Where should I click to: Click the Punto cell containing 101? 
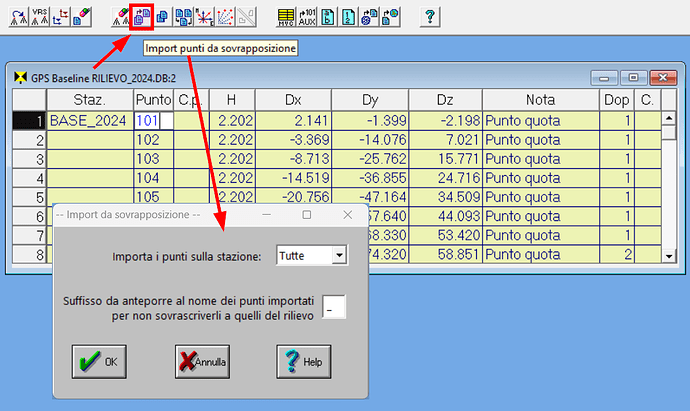(x=154, y=121)
